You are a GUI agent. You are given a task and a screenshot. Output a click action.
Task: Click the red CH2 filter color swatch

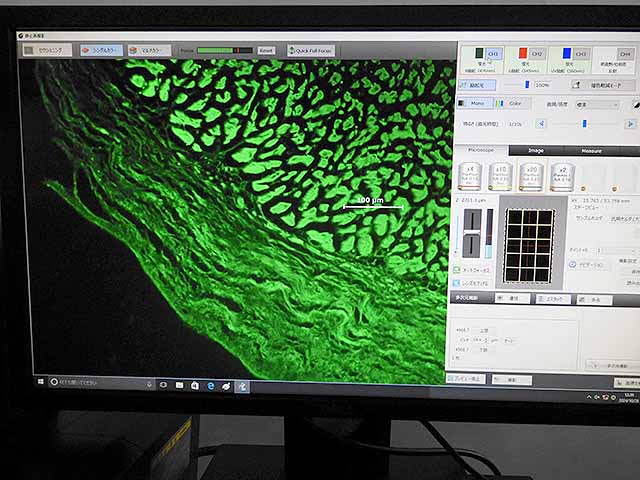[523, 53]
